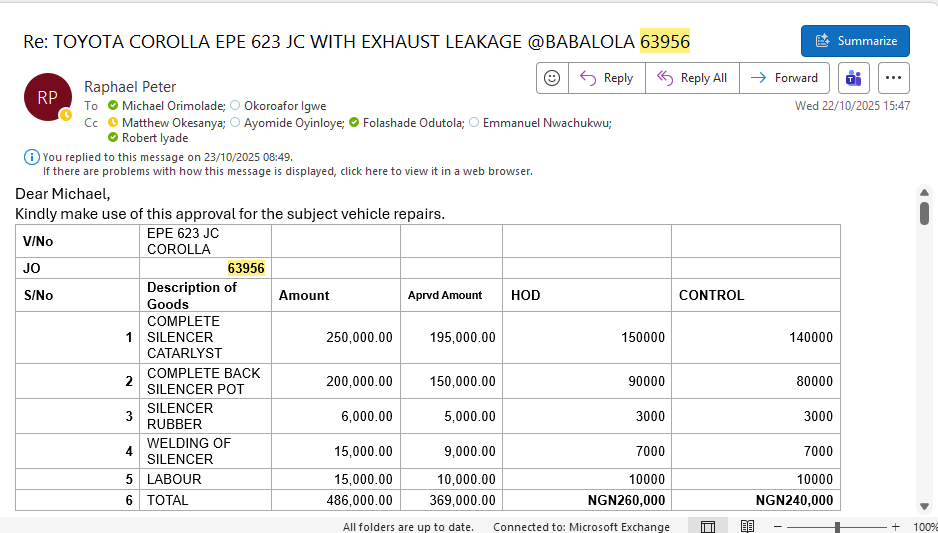Viewport: 938px width, 533px height.
Task: Click the total amount 486,000.00
Action: click(x=336, y=500)
